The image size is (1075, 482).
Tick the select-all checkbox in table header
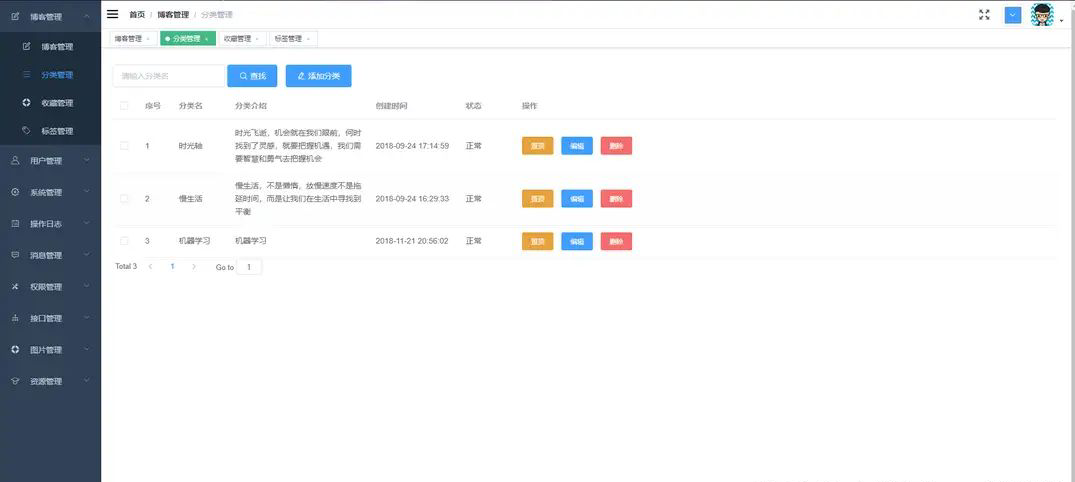coord(124,106)
